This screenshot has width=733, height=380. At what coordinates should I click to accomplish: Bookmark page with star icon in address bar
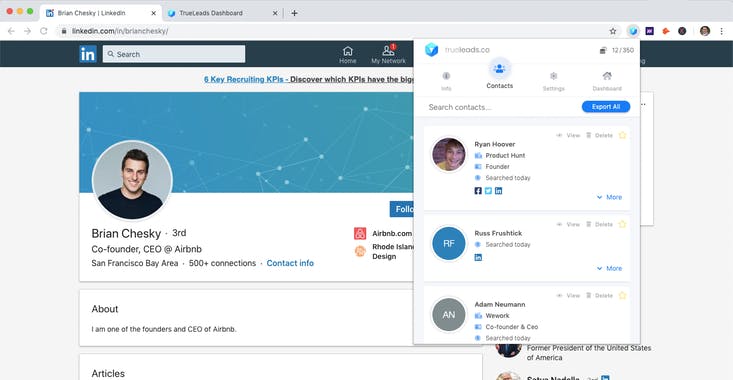click(x=613, y=31)
